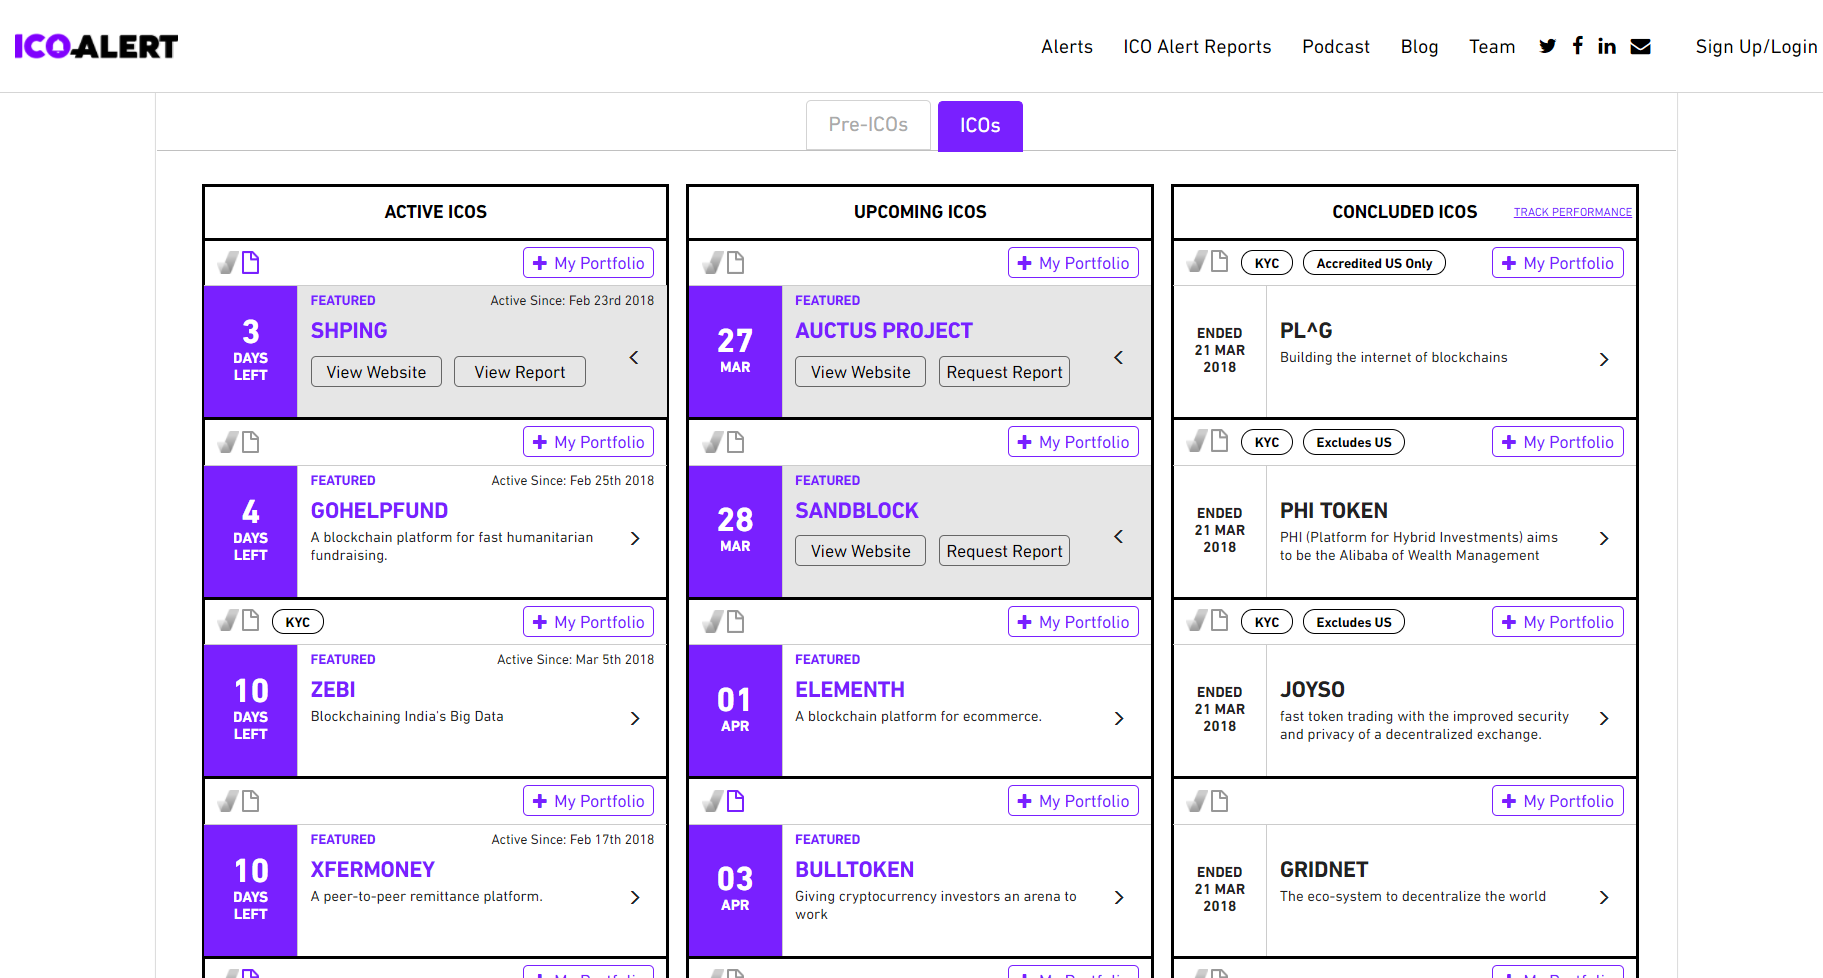Click the ICO Alert logo
This screenshot has width=1823, height=978.
(96, 46)
